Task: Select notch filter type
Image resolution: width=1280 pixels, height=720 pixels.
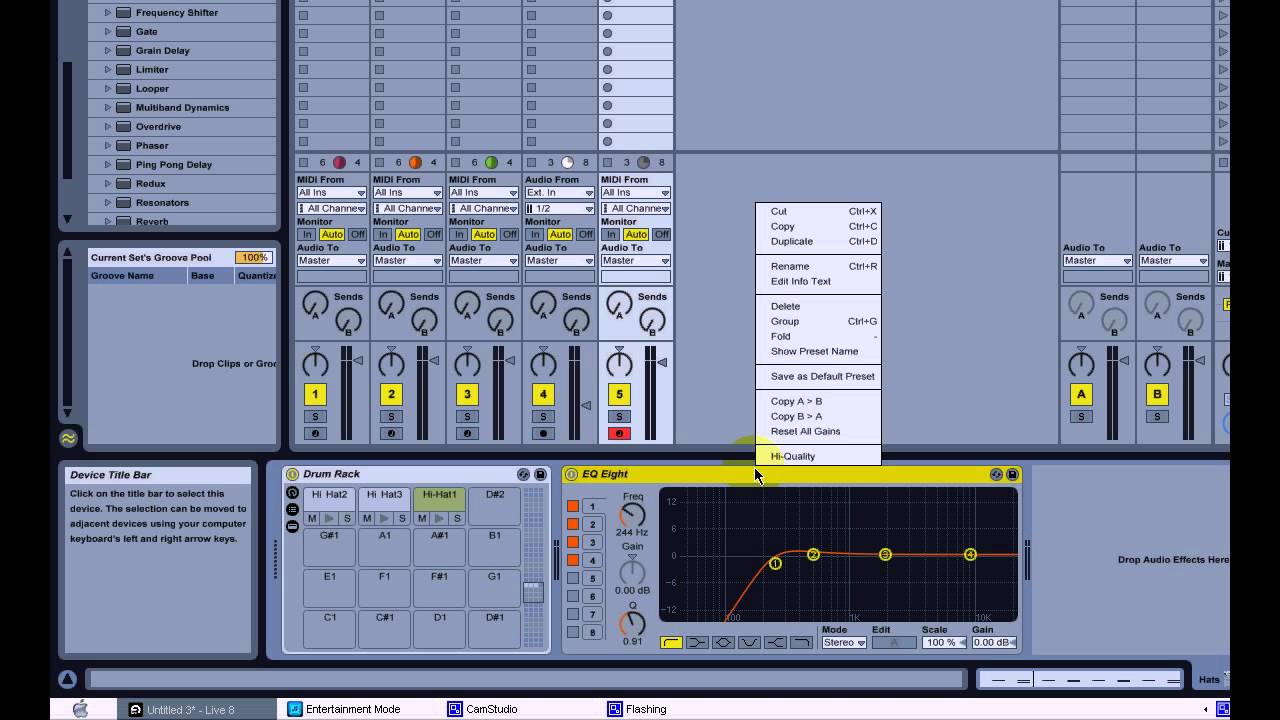Action: (x=749, y=642)
